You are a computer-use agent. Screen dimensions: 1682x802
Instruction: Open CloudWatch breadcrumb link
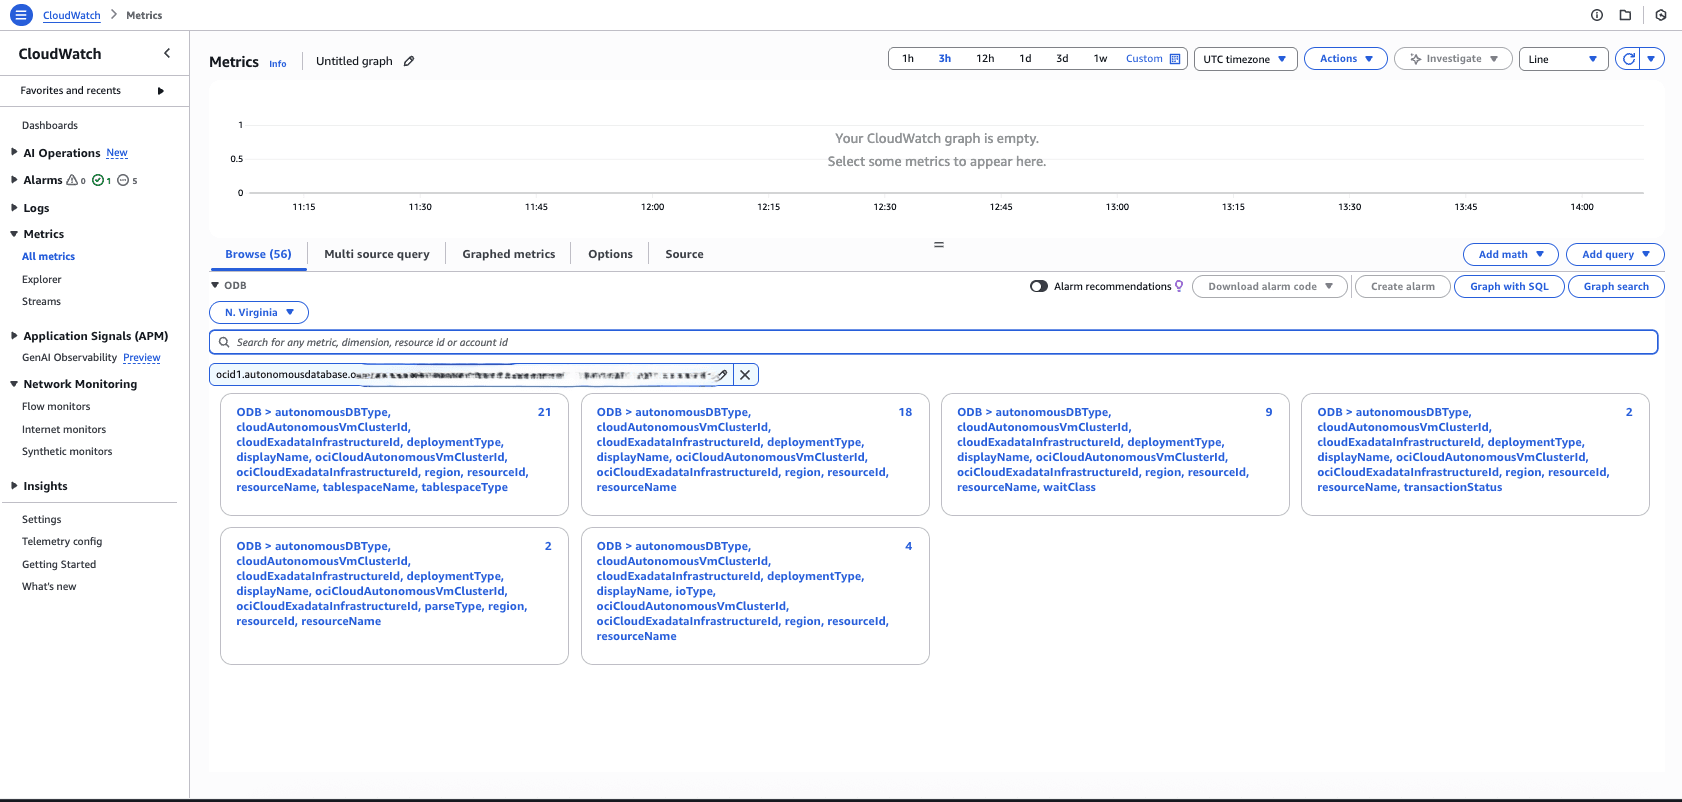click(72, 15)
